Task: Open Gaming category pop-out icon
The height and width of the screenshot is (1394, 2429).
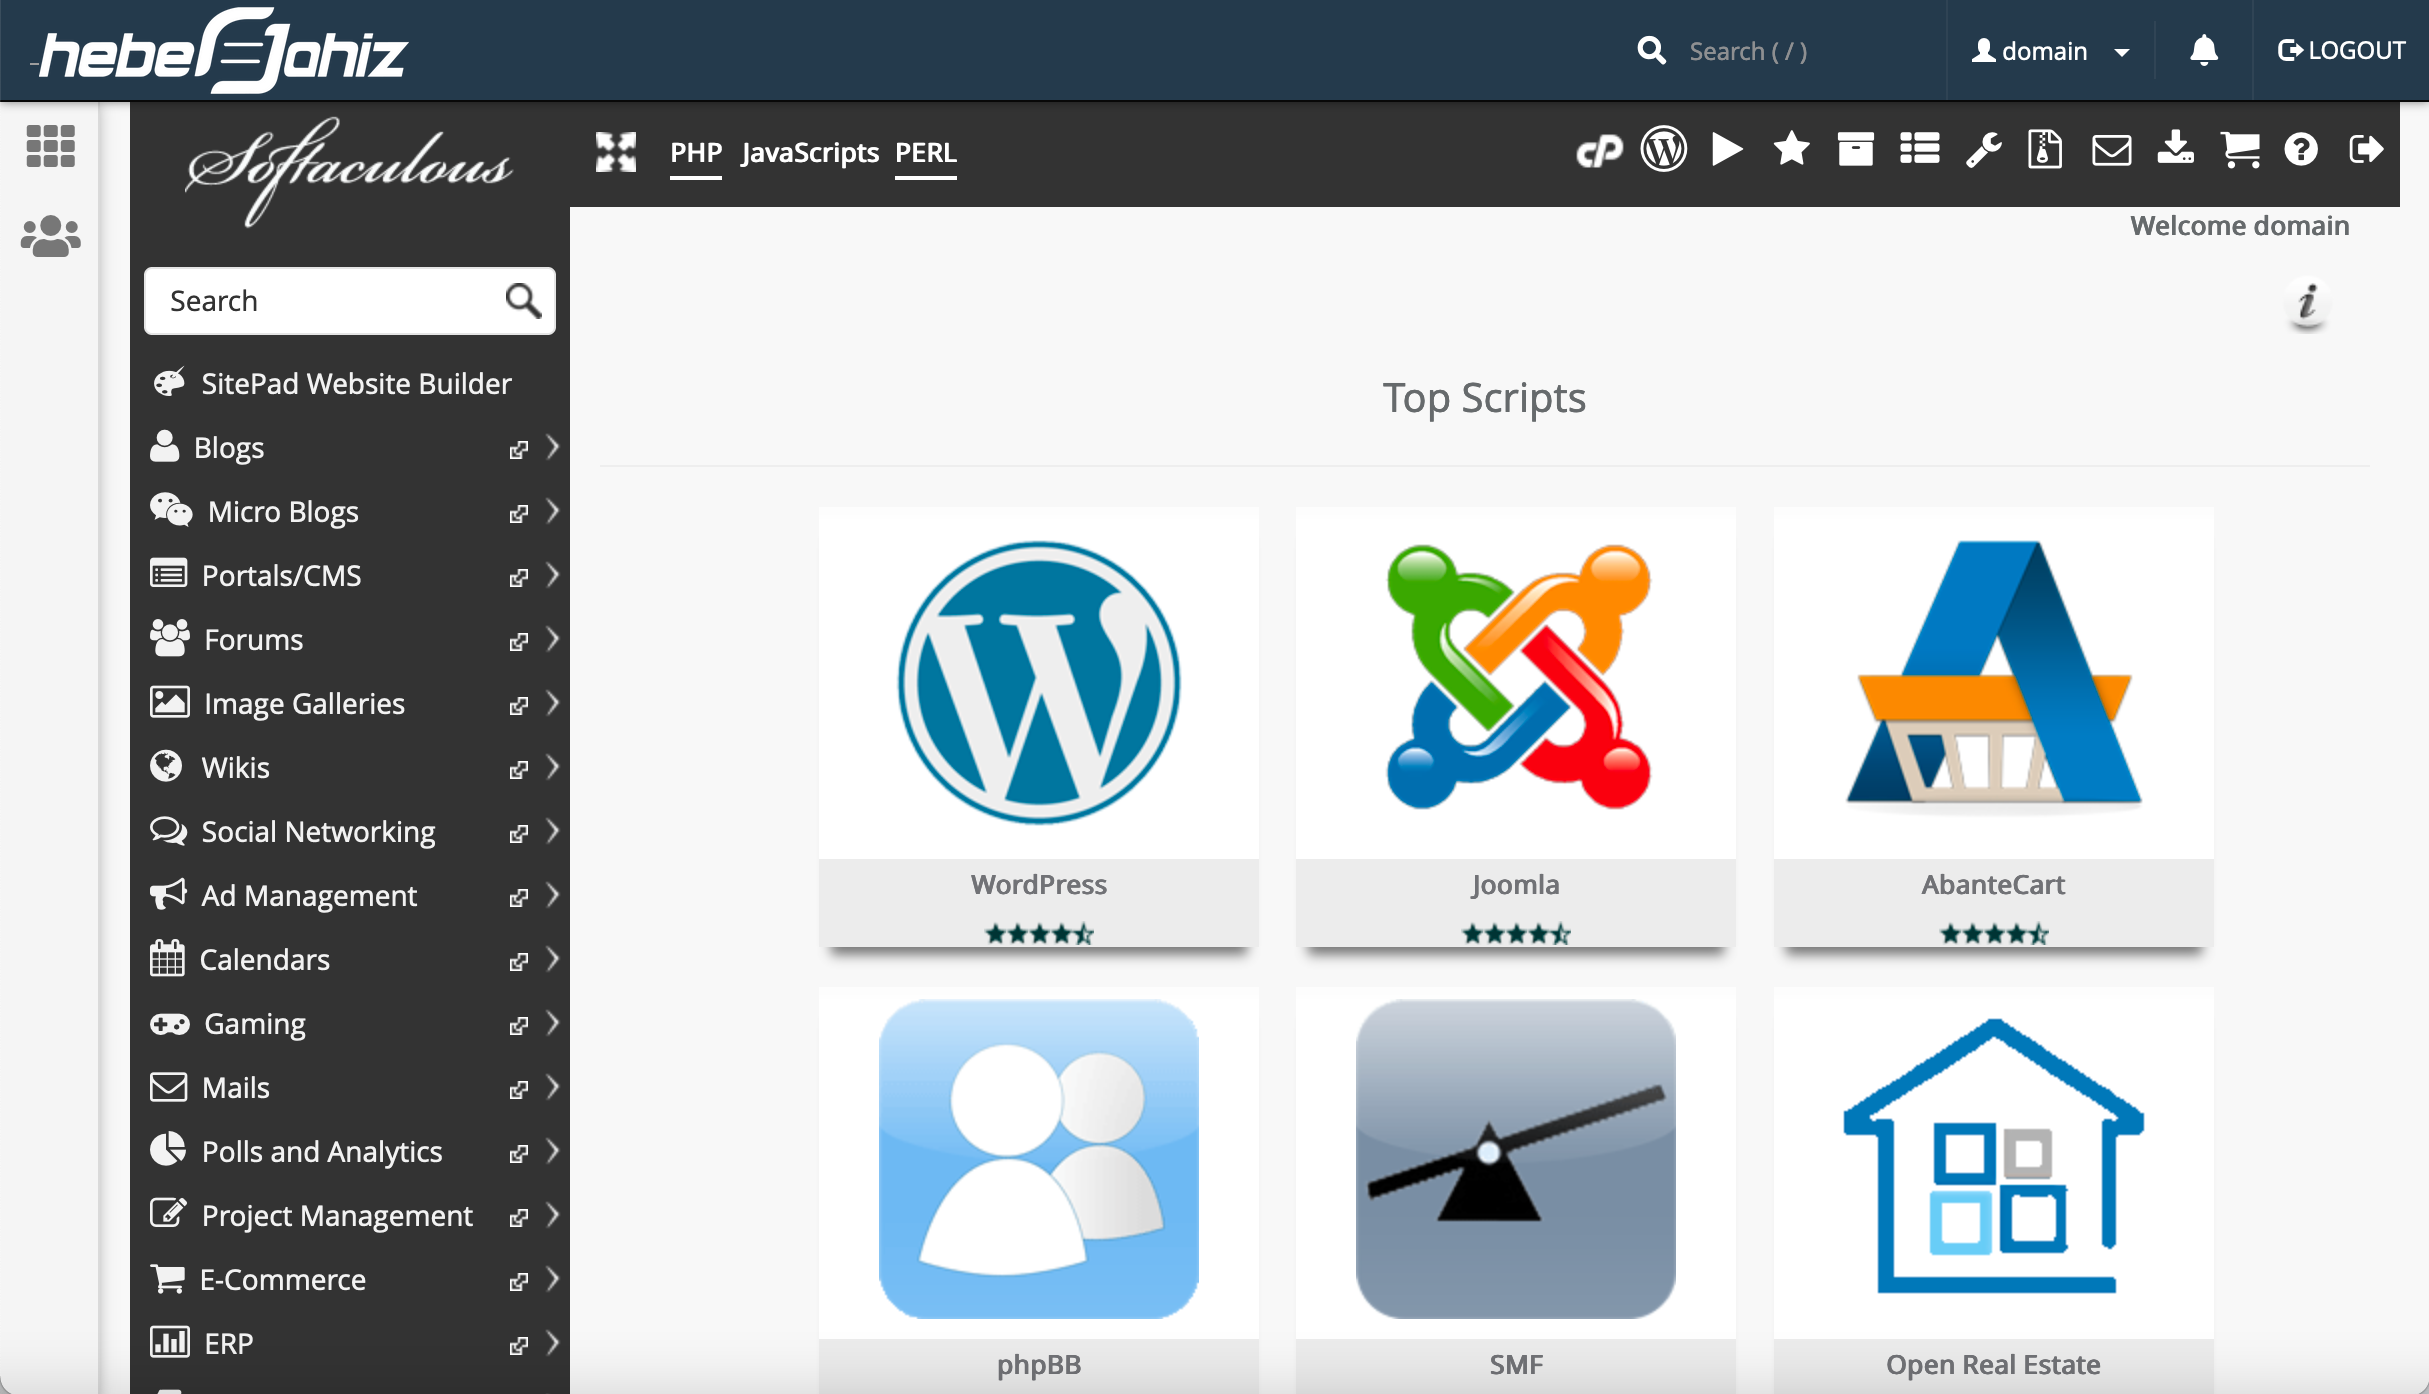Action: point(518,1025)
